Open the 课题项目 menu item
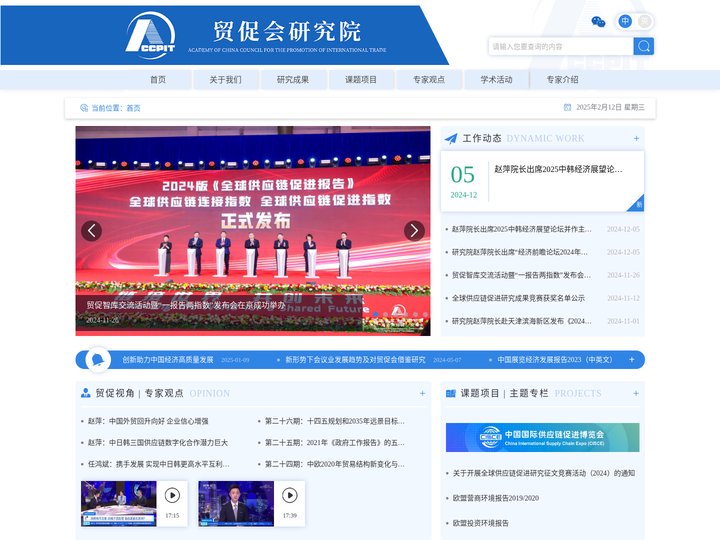Viewport: 720px width, 540px height. (x=361, y=79)
